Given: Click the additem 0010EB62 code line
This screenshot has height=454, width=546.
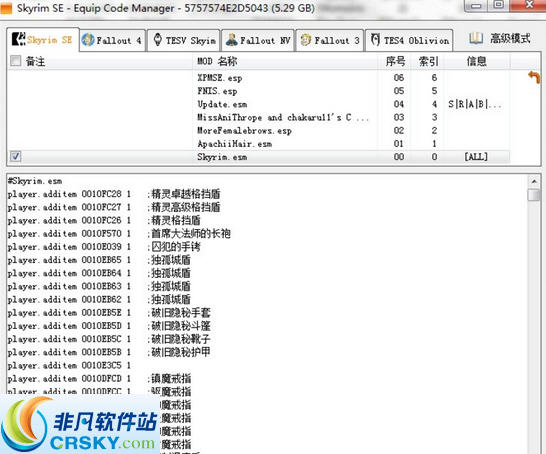Looking at the screenshot, I should click(99, 299).
